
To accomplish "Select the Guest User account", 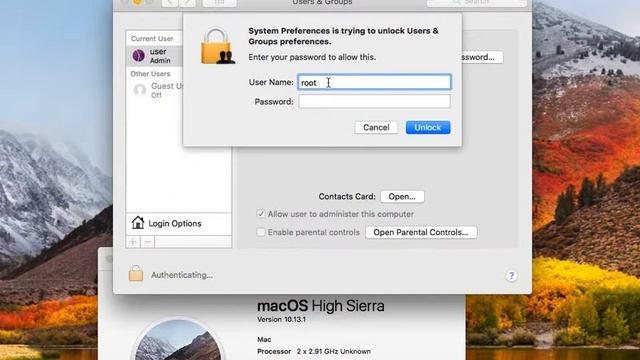I will [x=155, y=90].
